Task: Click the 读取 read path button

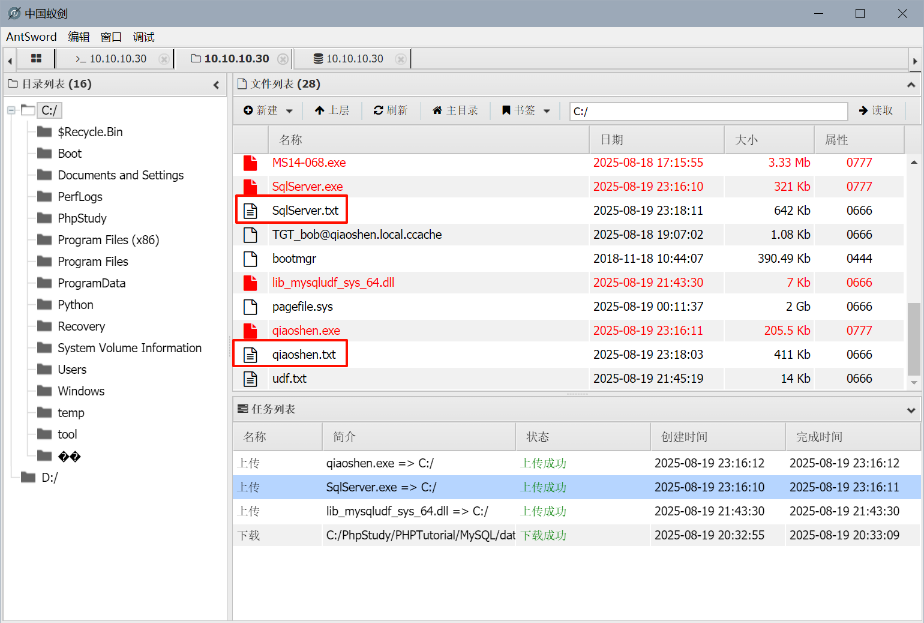Action: 876,111
